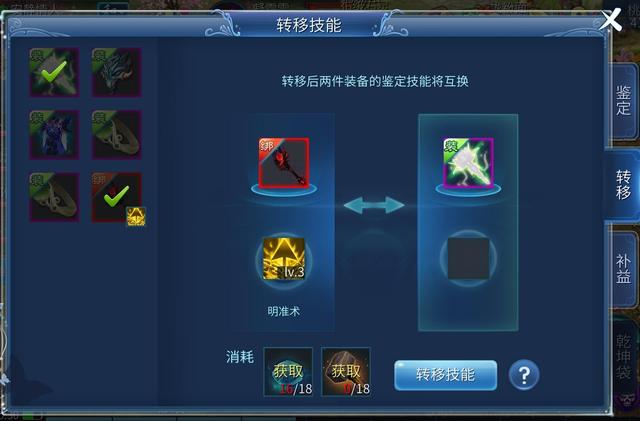This screenshot has height=421, width=640.
Task: Click the red staff in source slot
Action: point(284,163)
